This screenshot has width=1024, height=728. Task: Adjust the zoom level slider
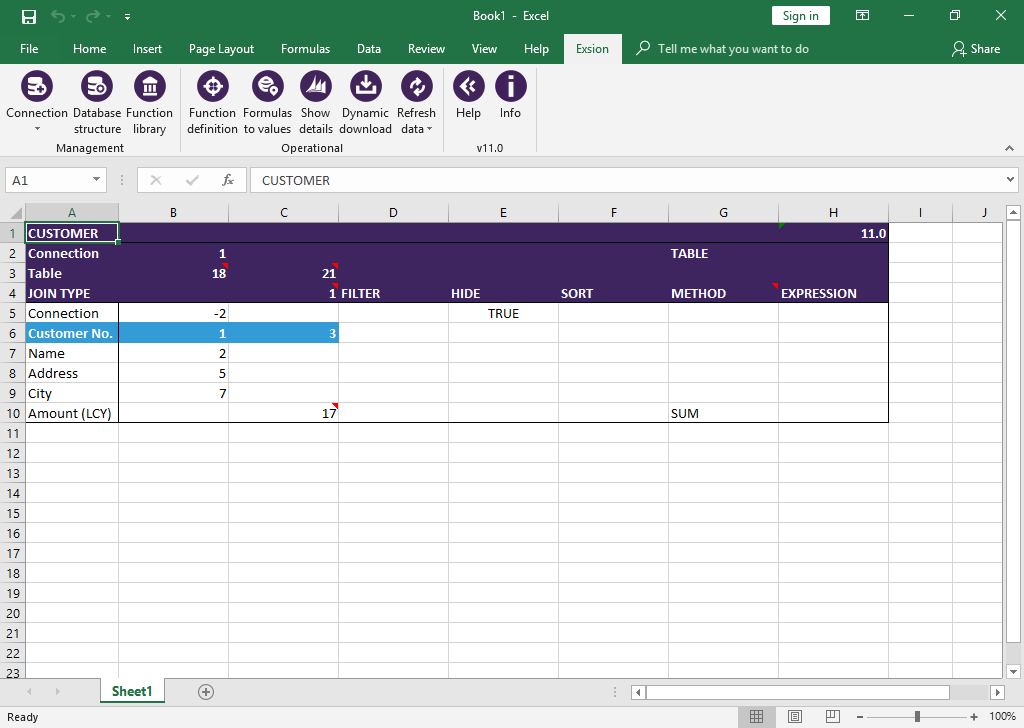(918, 717)
